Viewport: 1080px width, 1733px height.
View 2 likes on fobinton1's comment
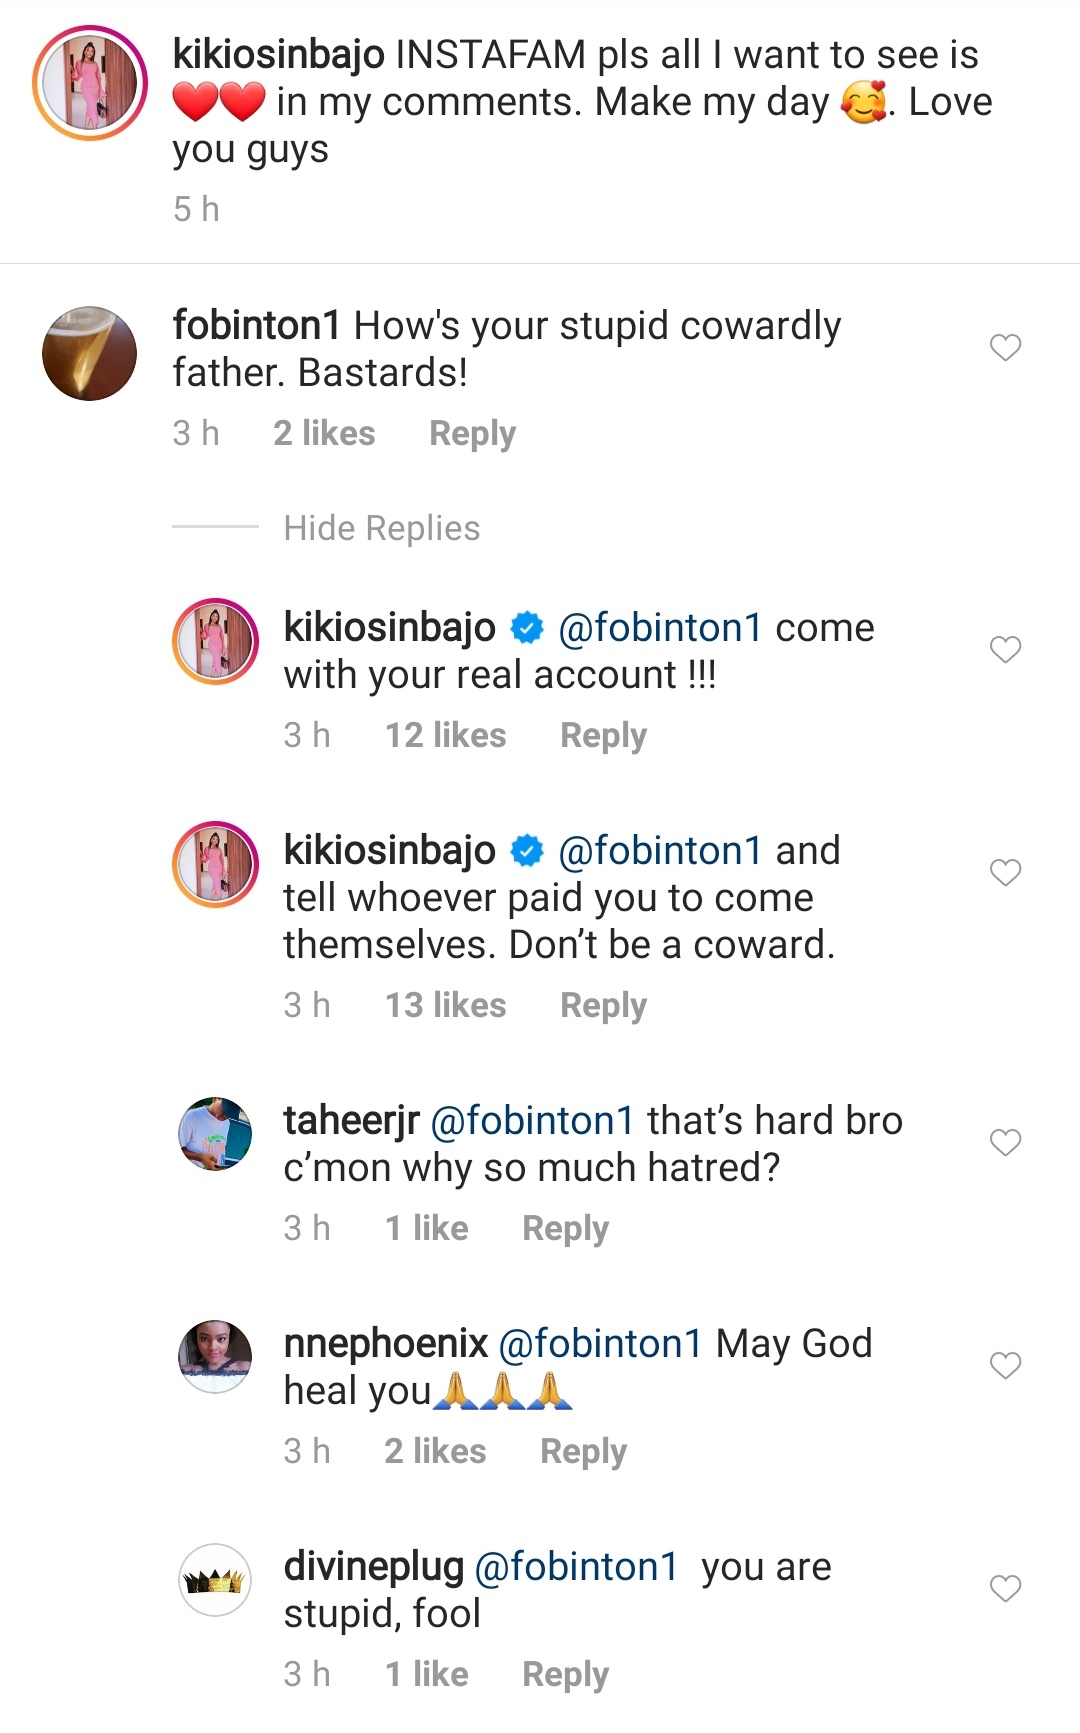click(324, 433)
